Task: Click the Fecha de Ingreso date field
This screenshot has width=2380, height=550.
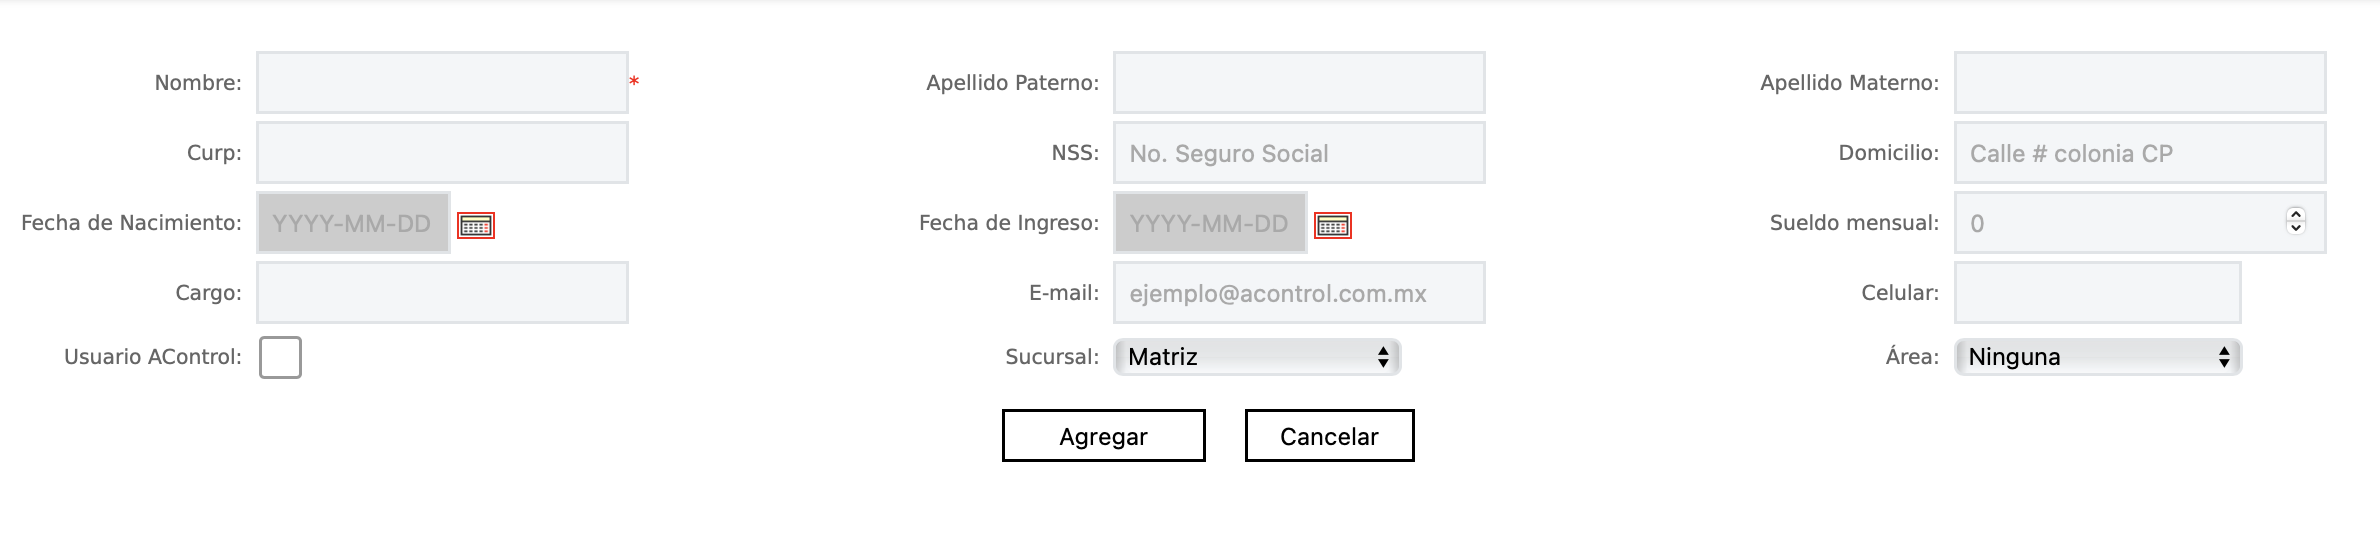Action: (1209, 223)
